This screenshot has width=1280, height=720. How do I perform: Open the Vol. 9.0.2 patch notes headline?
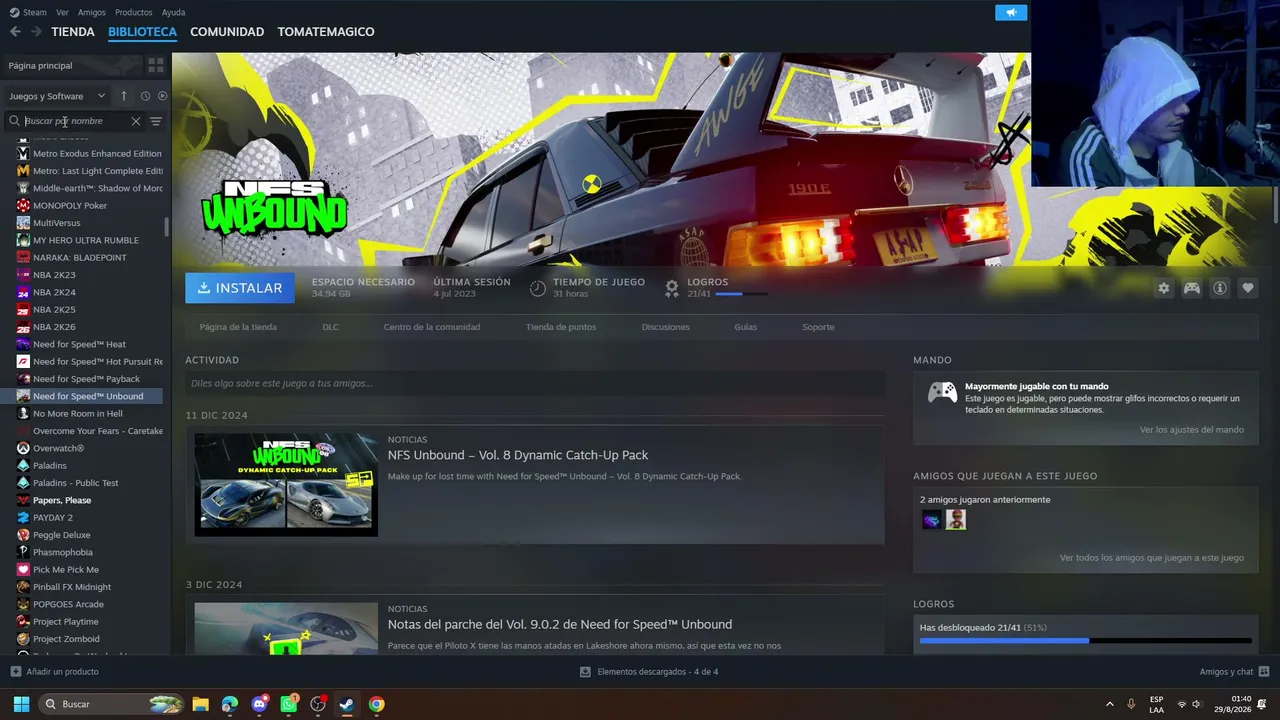(x=560, y=624)
